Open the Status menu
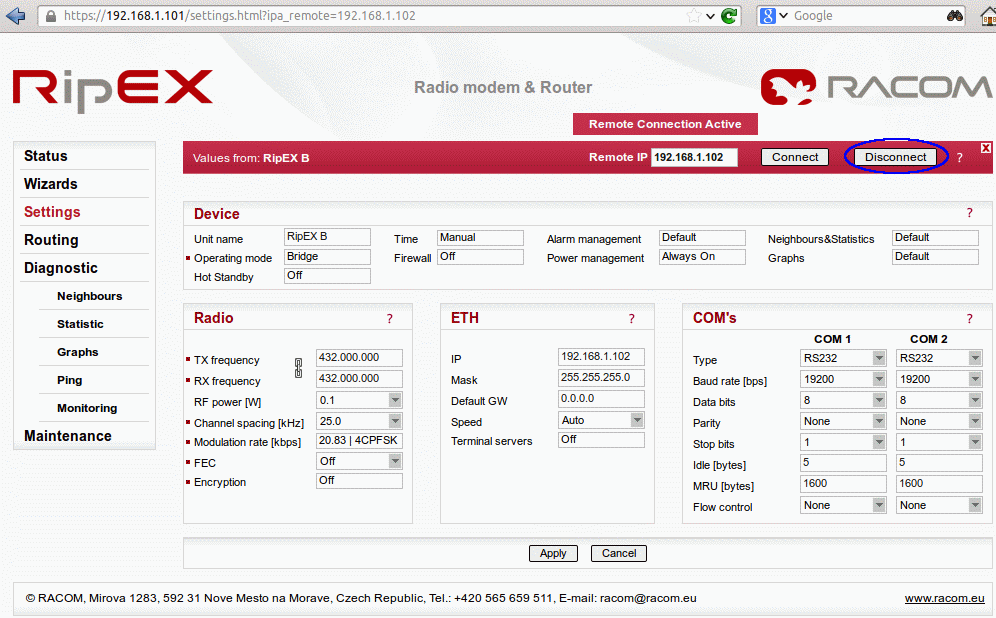Viewport: 996px width, 618px height. tap(46, 156)
